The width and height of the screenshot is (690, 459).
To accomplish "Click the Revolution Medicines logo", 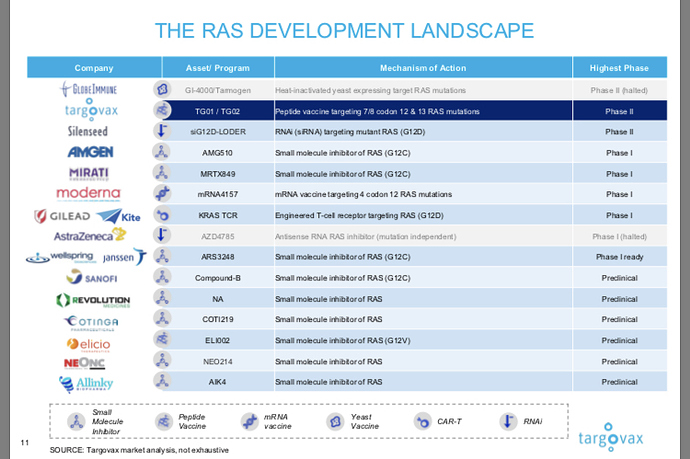I will pos(93,301).
